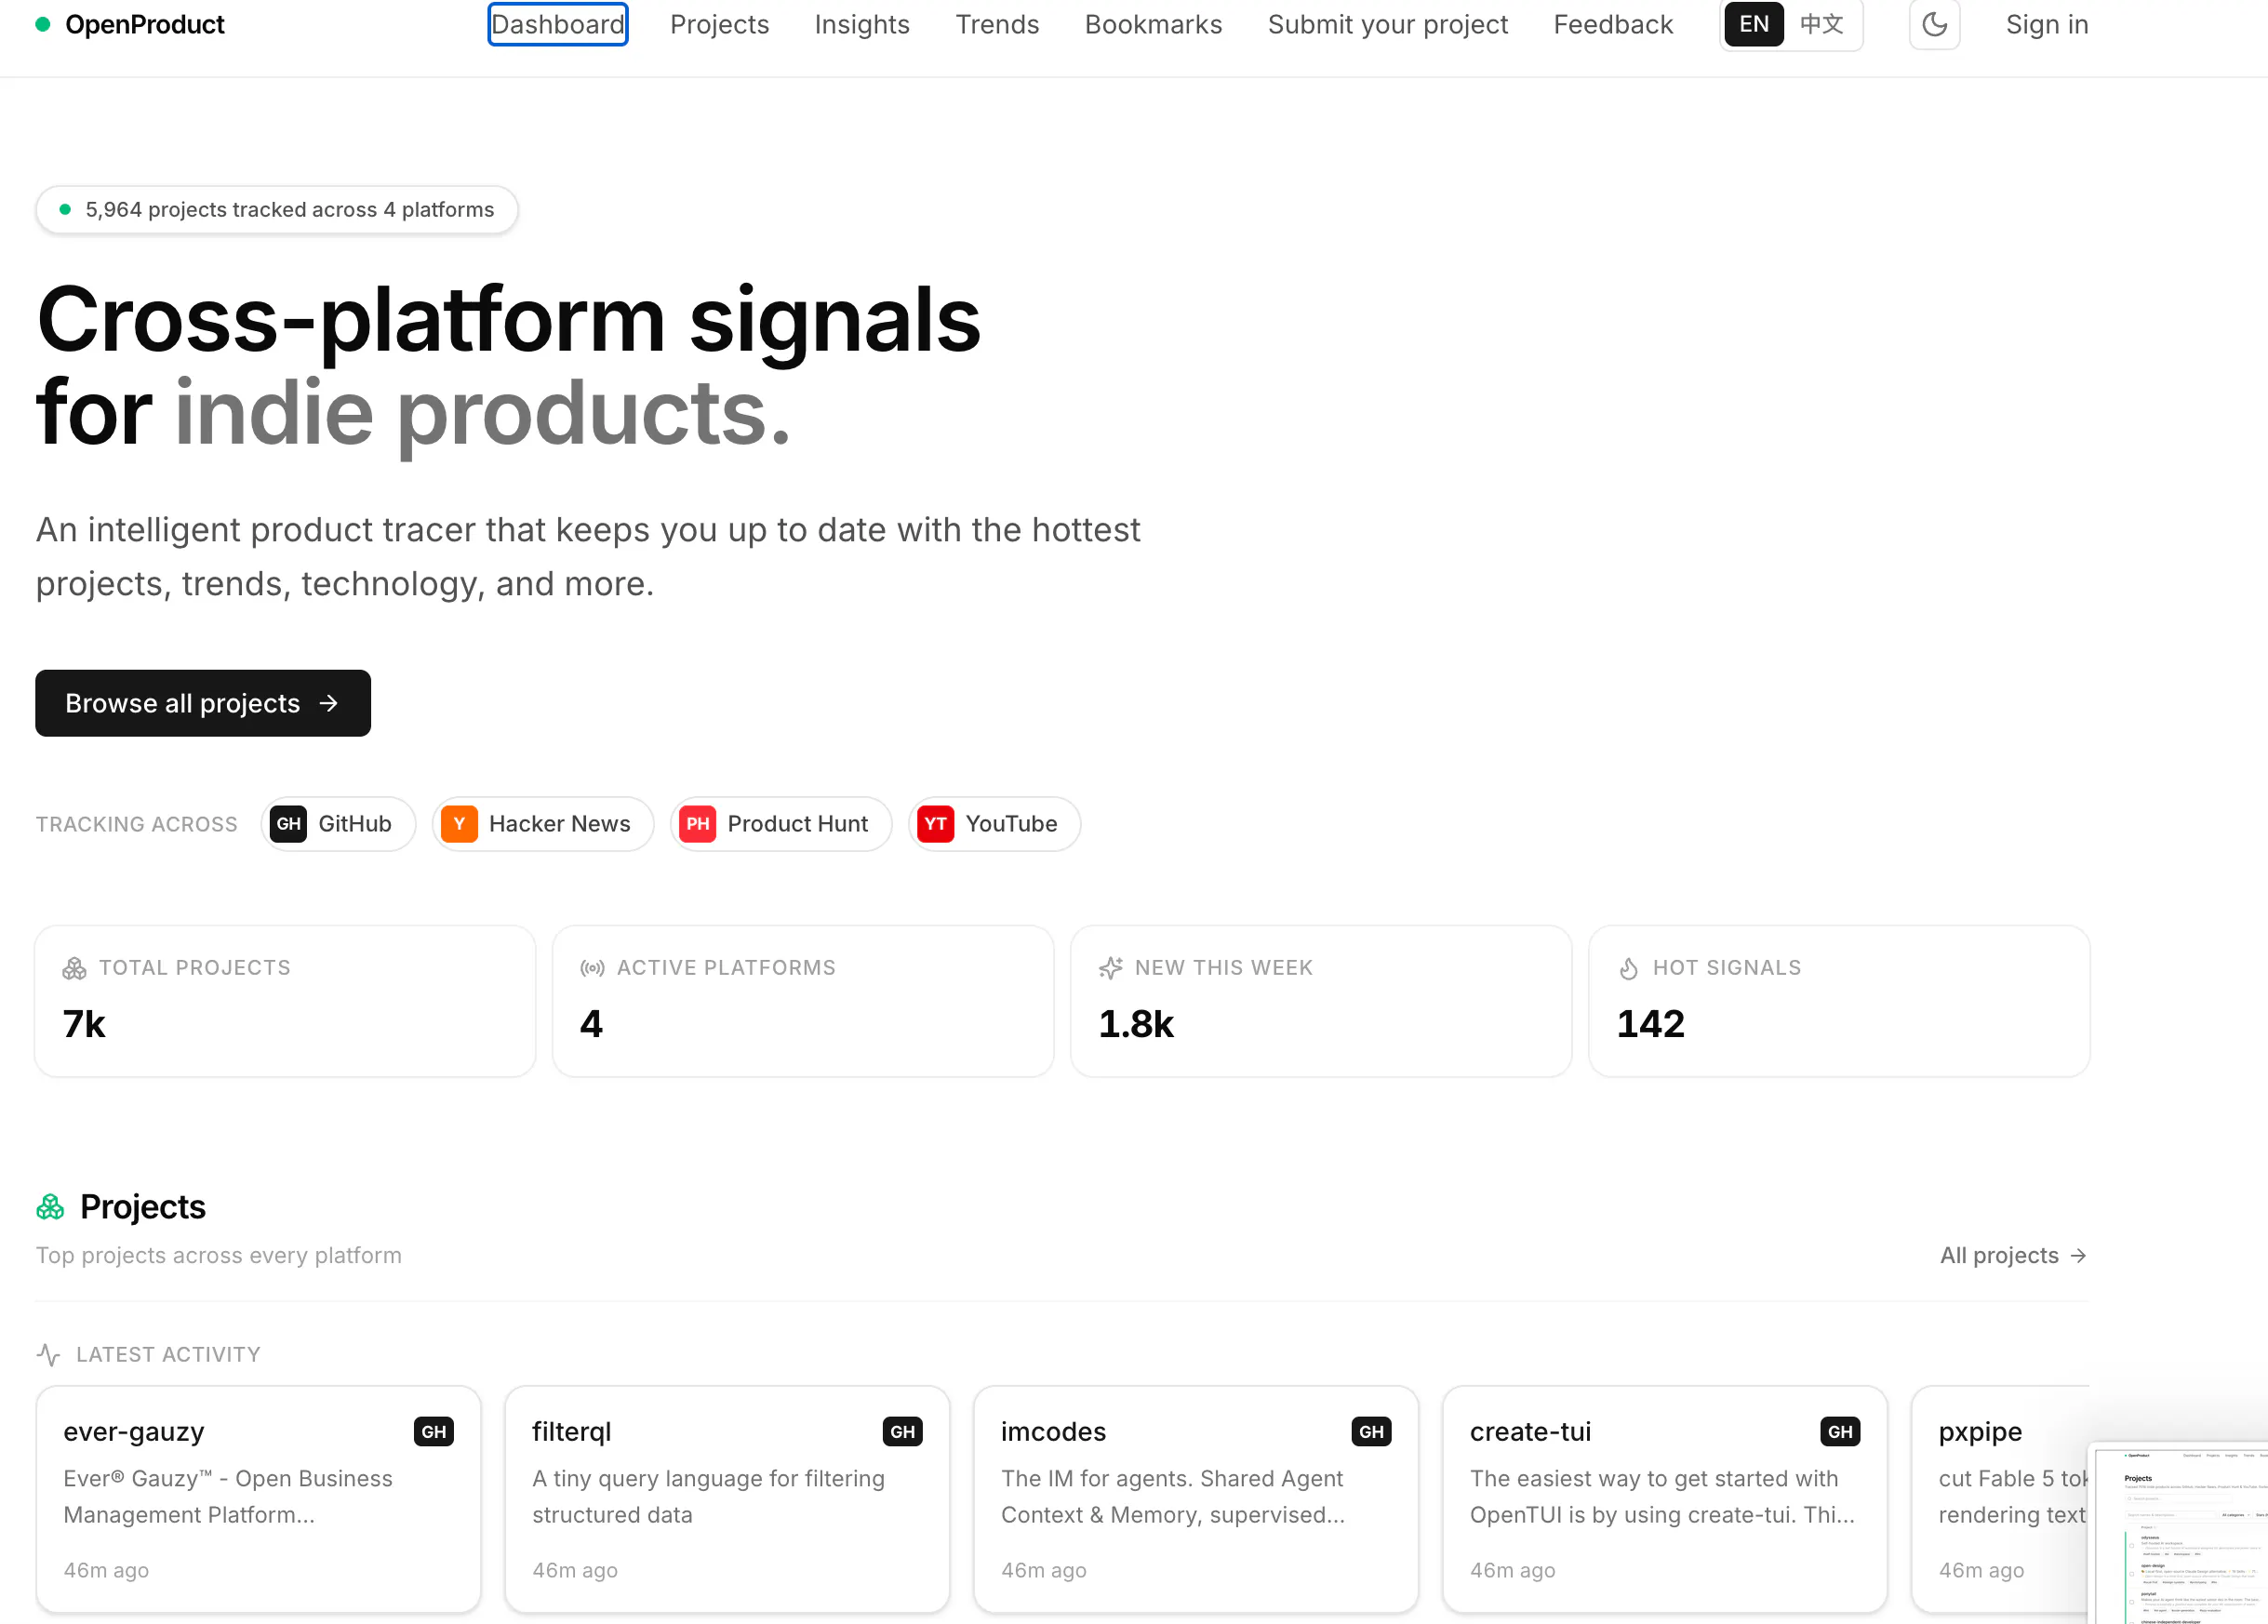Click the YouTube YT icon
Screen dimensions: 2268x1624
(x=936, y=824)
